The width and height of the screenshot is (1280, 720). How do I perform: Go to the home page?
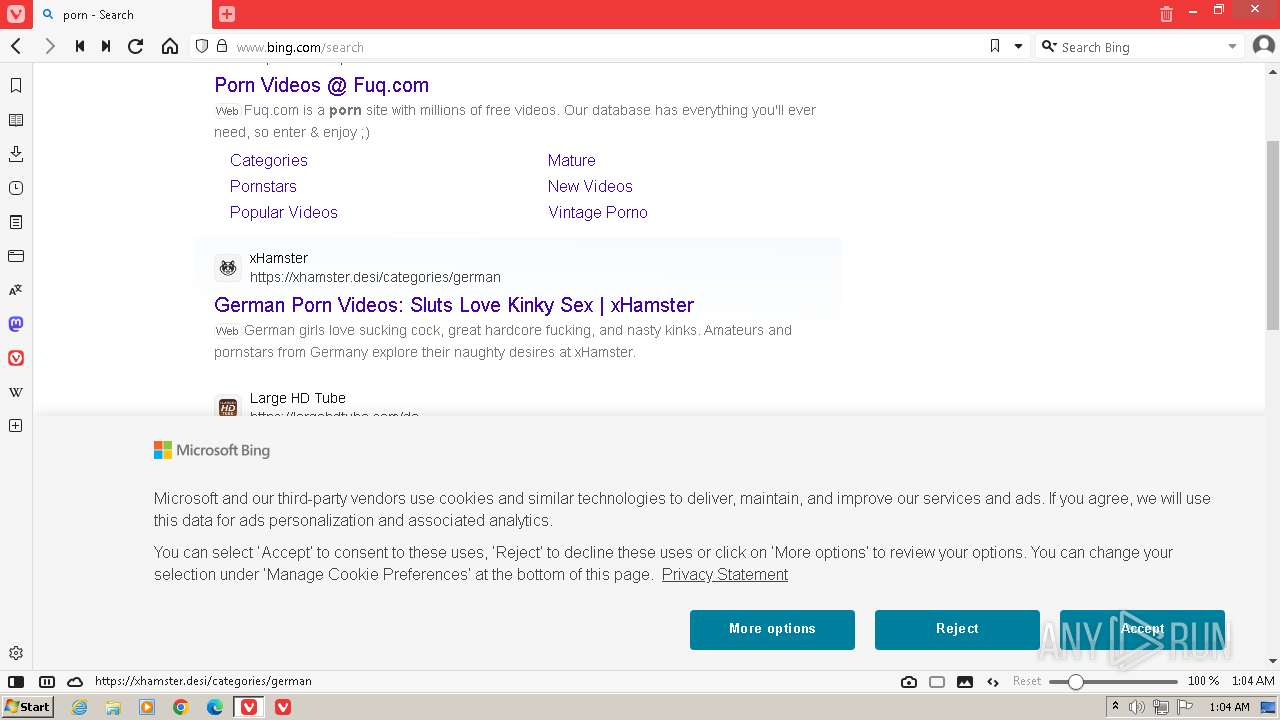coord(170,46)
